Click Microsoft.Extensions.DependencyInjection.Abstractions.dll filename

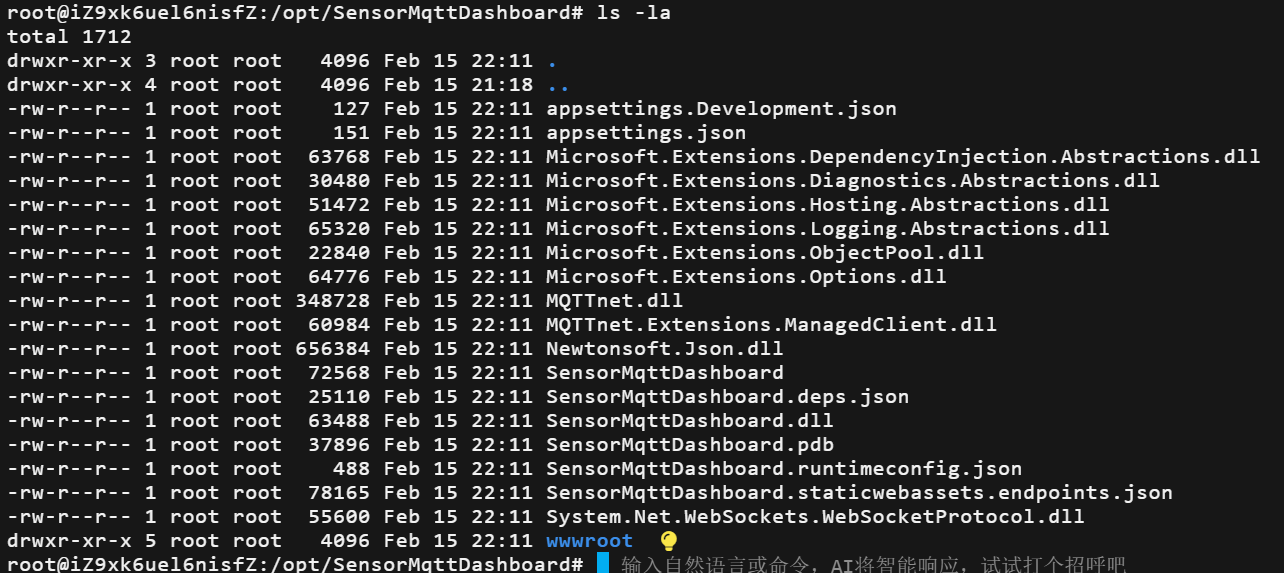click(903, 157)
